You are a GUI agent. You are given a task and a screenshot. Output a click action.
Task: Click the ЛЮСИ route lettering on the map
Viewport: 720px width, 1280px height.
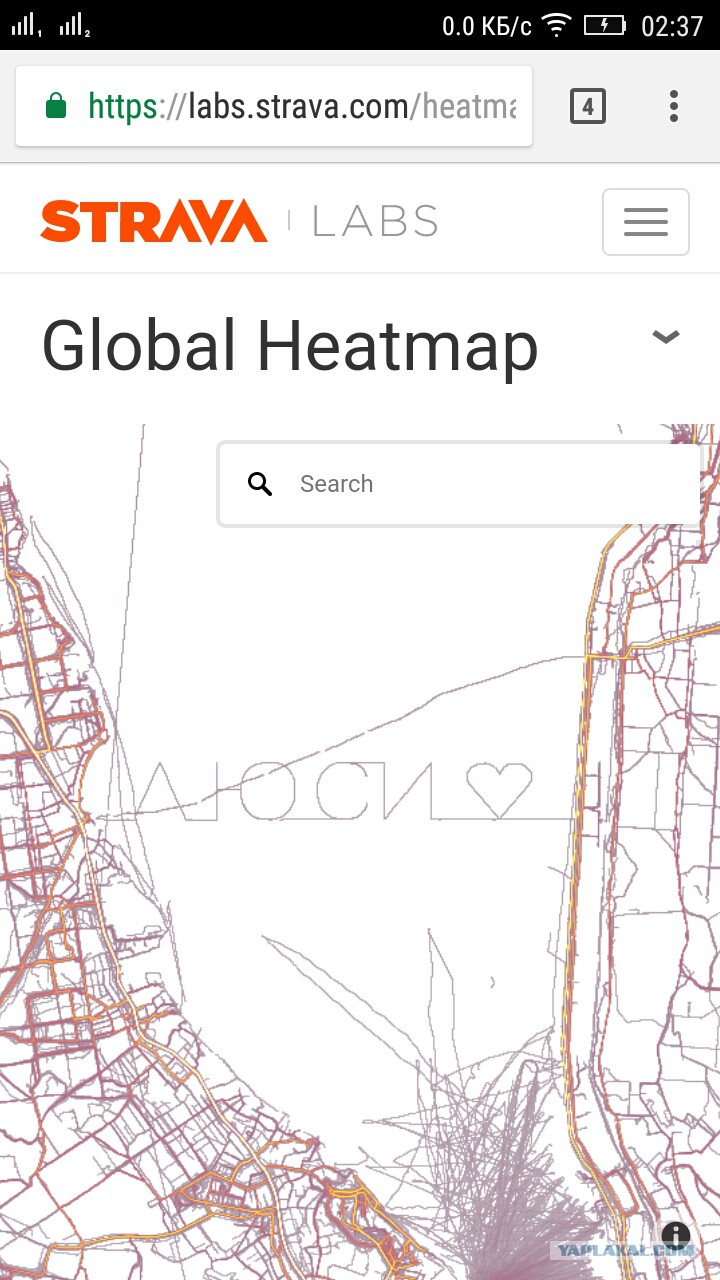[x=285, y=790]
